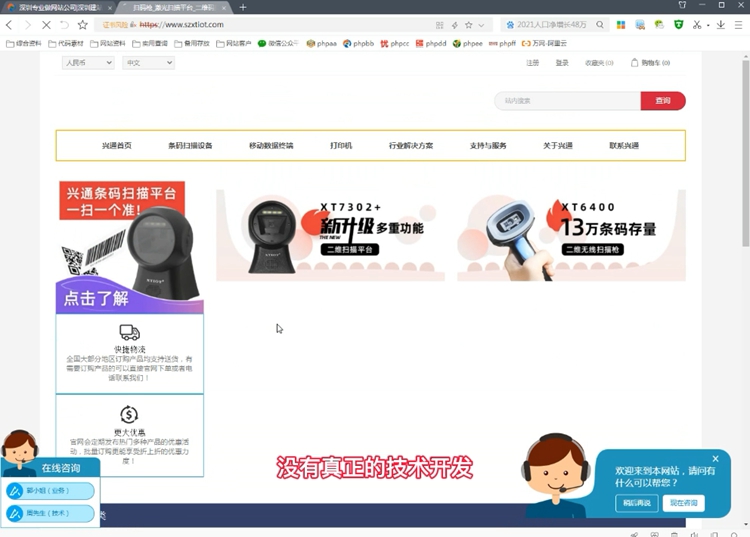Close the active scanner site tab
The width and height of the screenshot is (750, 537).
(x=223, y=8)
